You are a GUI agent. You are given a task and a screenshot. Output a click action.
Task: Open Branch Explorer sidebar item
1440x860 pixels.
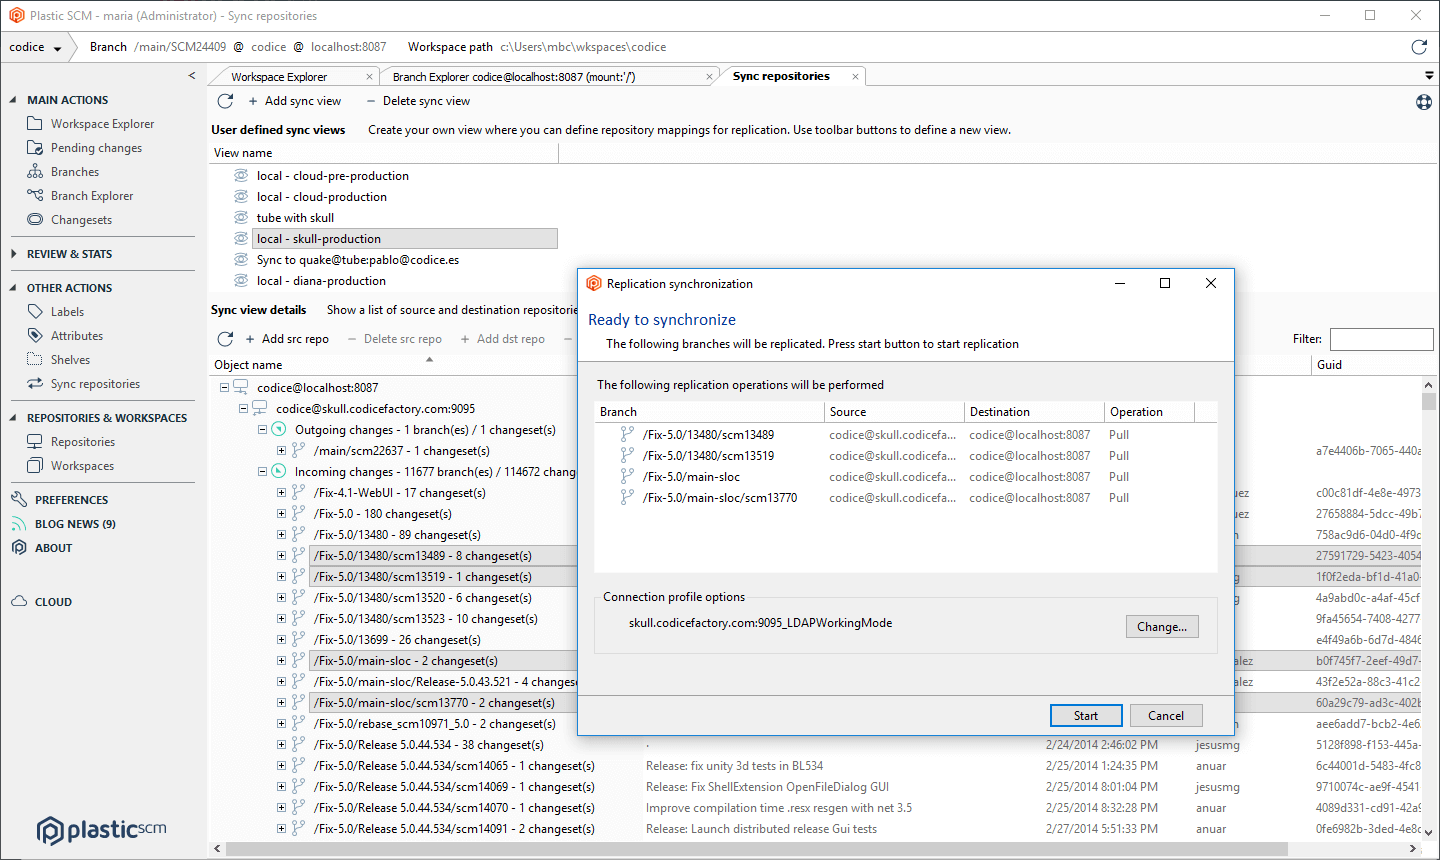click(x=91, y=196)
